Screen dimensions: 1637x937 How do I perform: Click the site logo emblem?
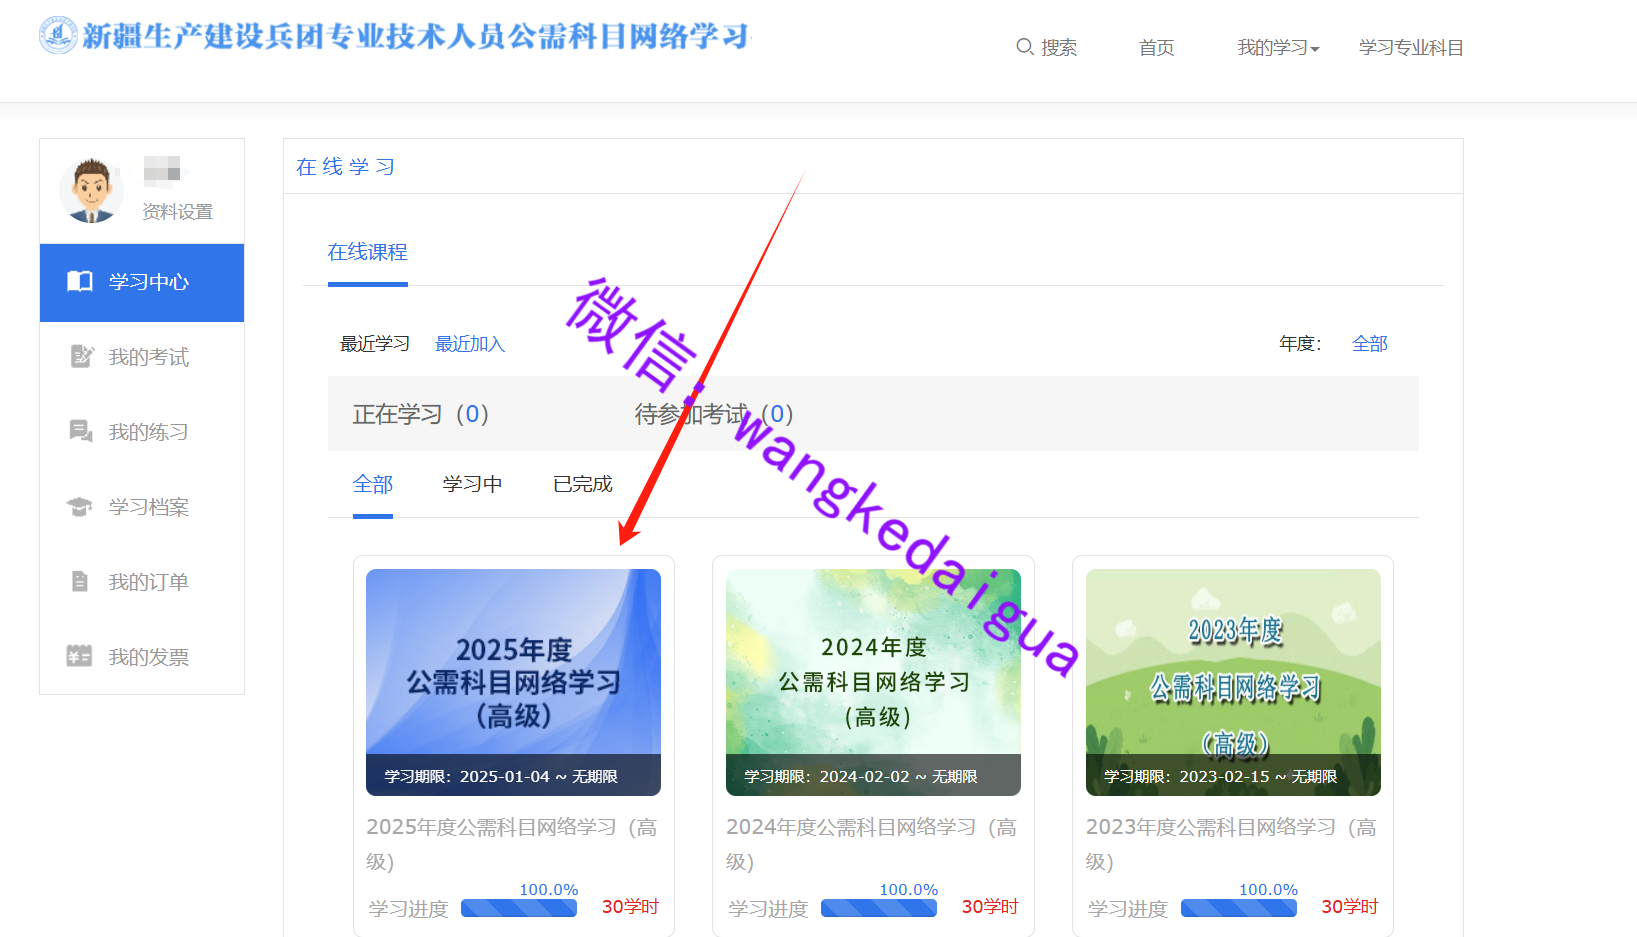coord(58,36)
